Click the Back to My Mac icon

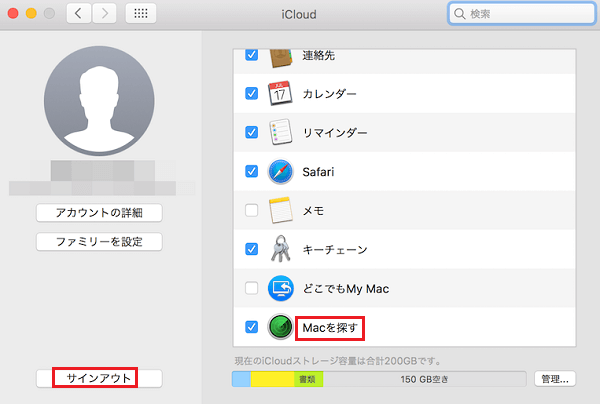280,288
